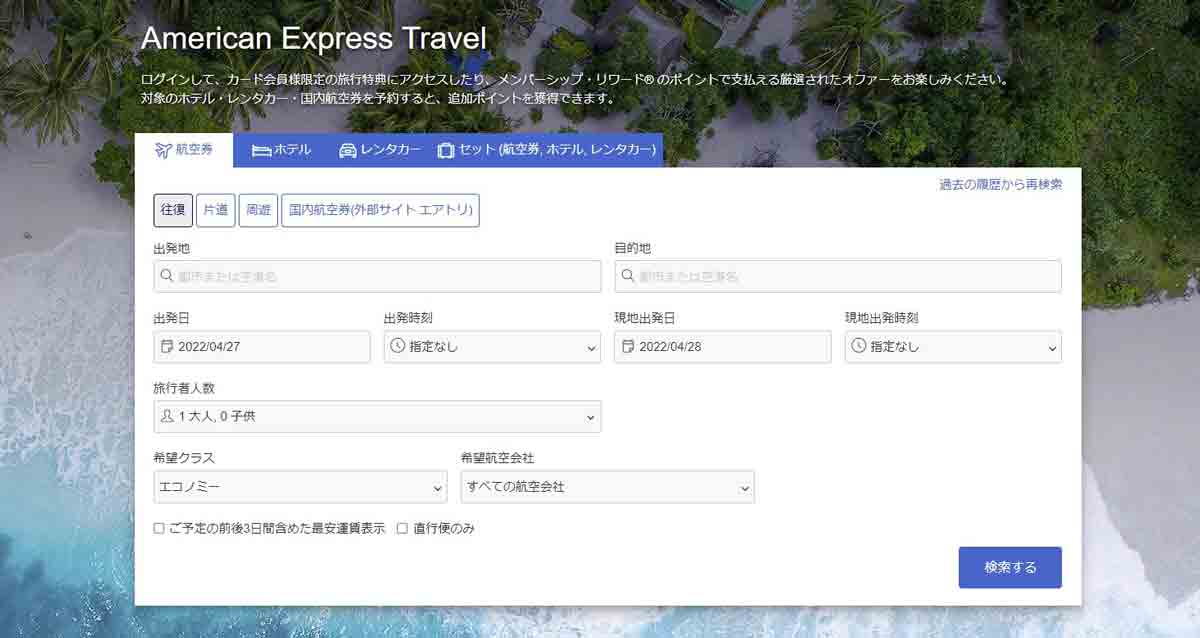Click the 2022/04/28 return date value
The width and height of the screenshot is (1200, 638).
670,347
